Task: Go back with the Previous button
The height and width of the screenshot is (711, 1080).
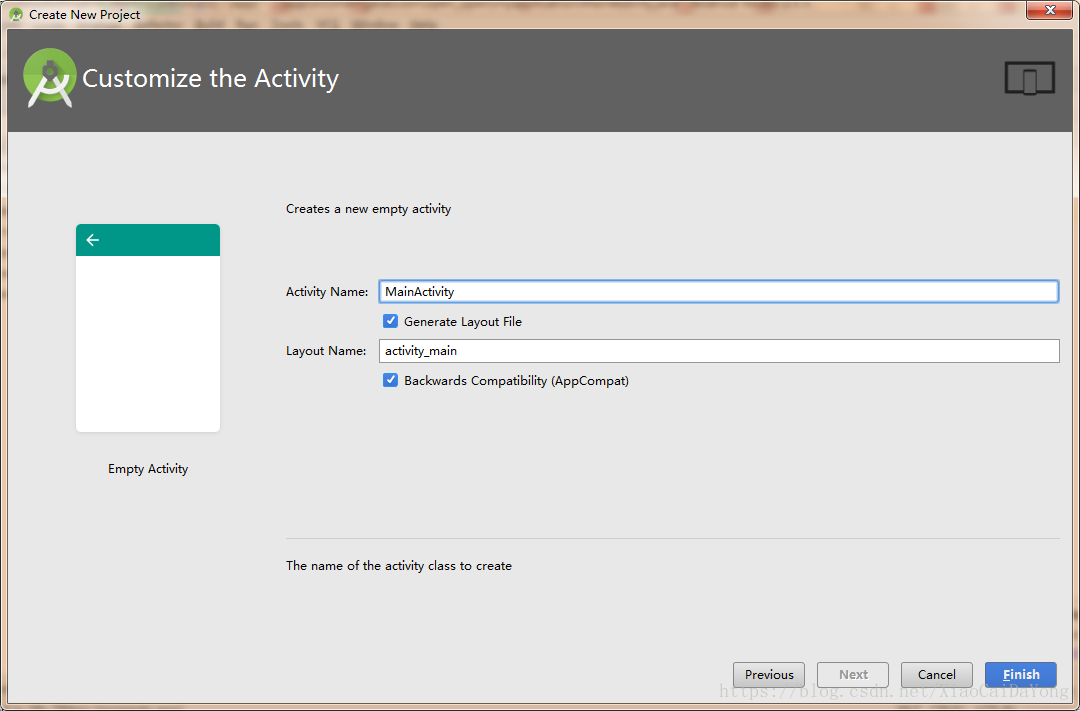Action: click(769, 674)
